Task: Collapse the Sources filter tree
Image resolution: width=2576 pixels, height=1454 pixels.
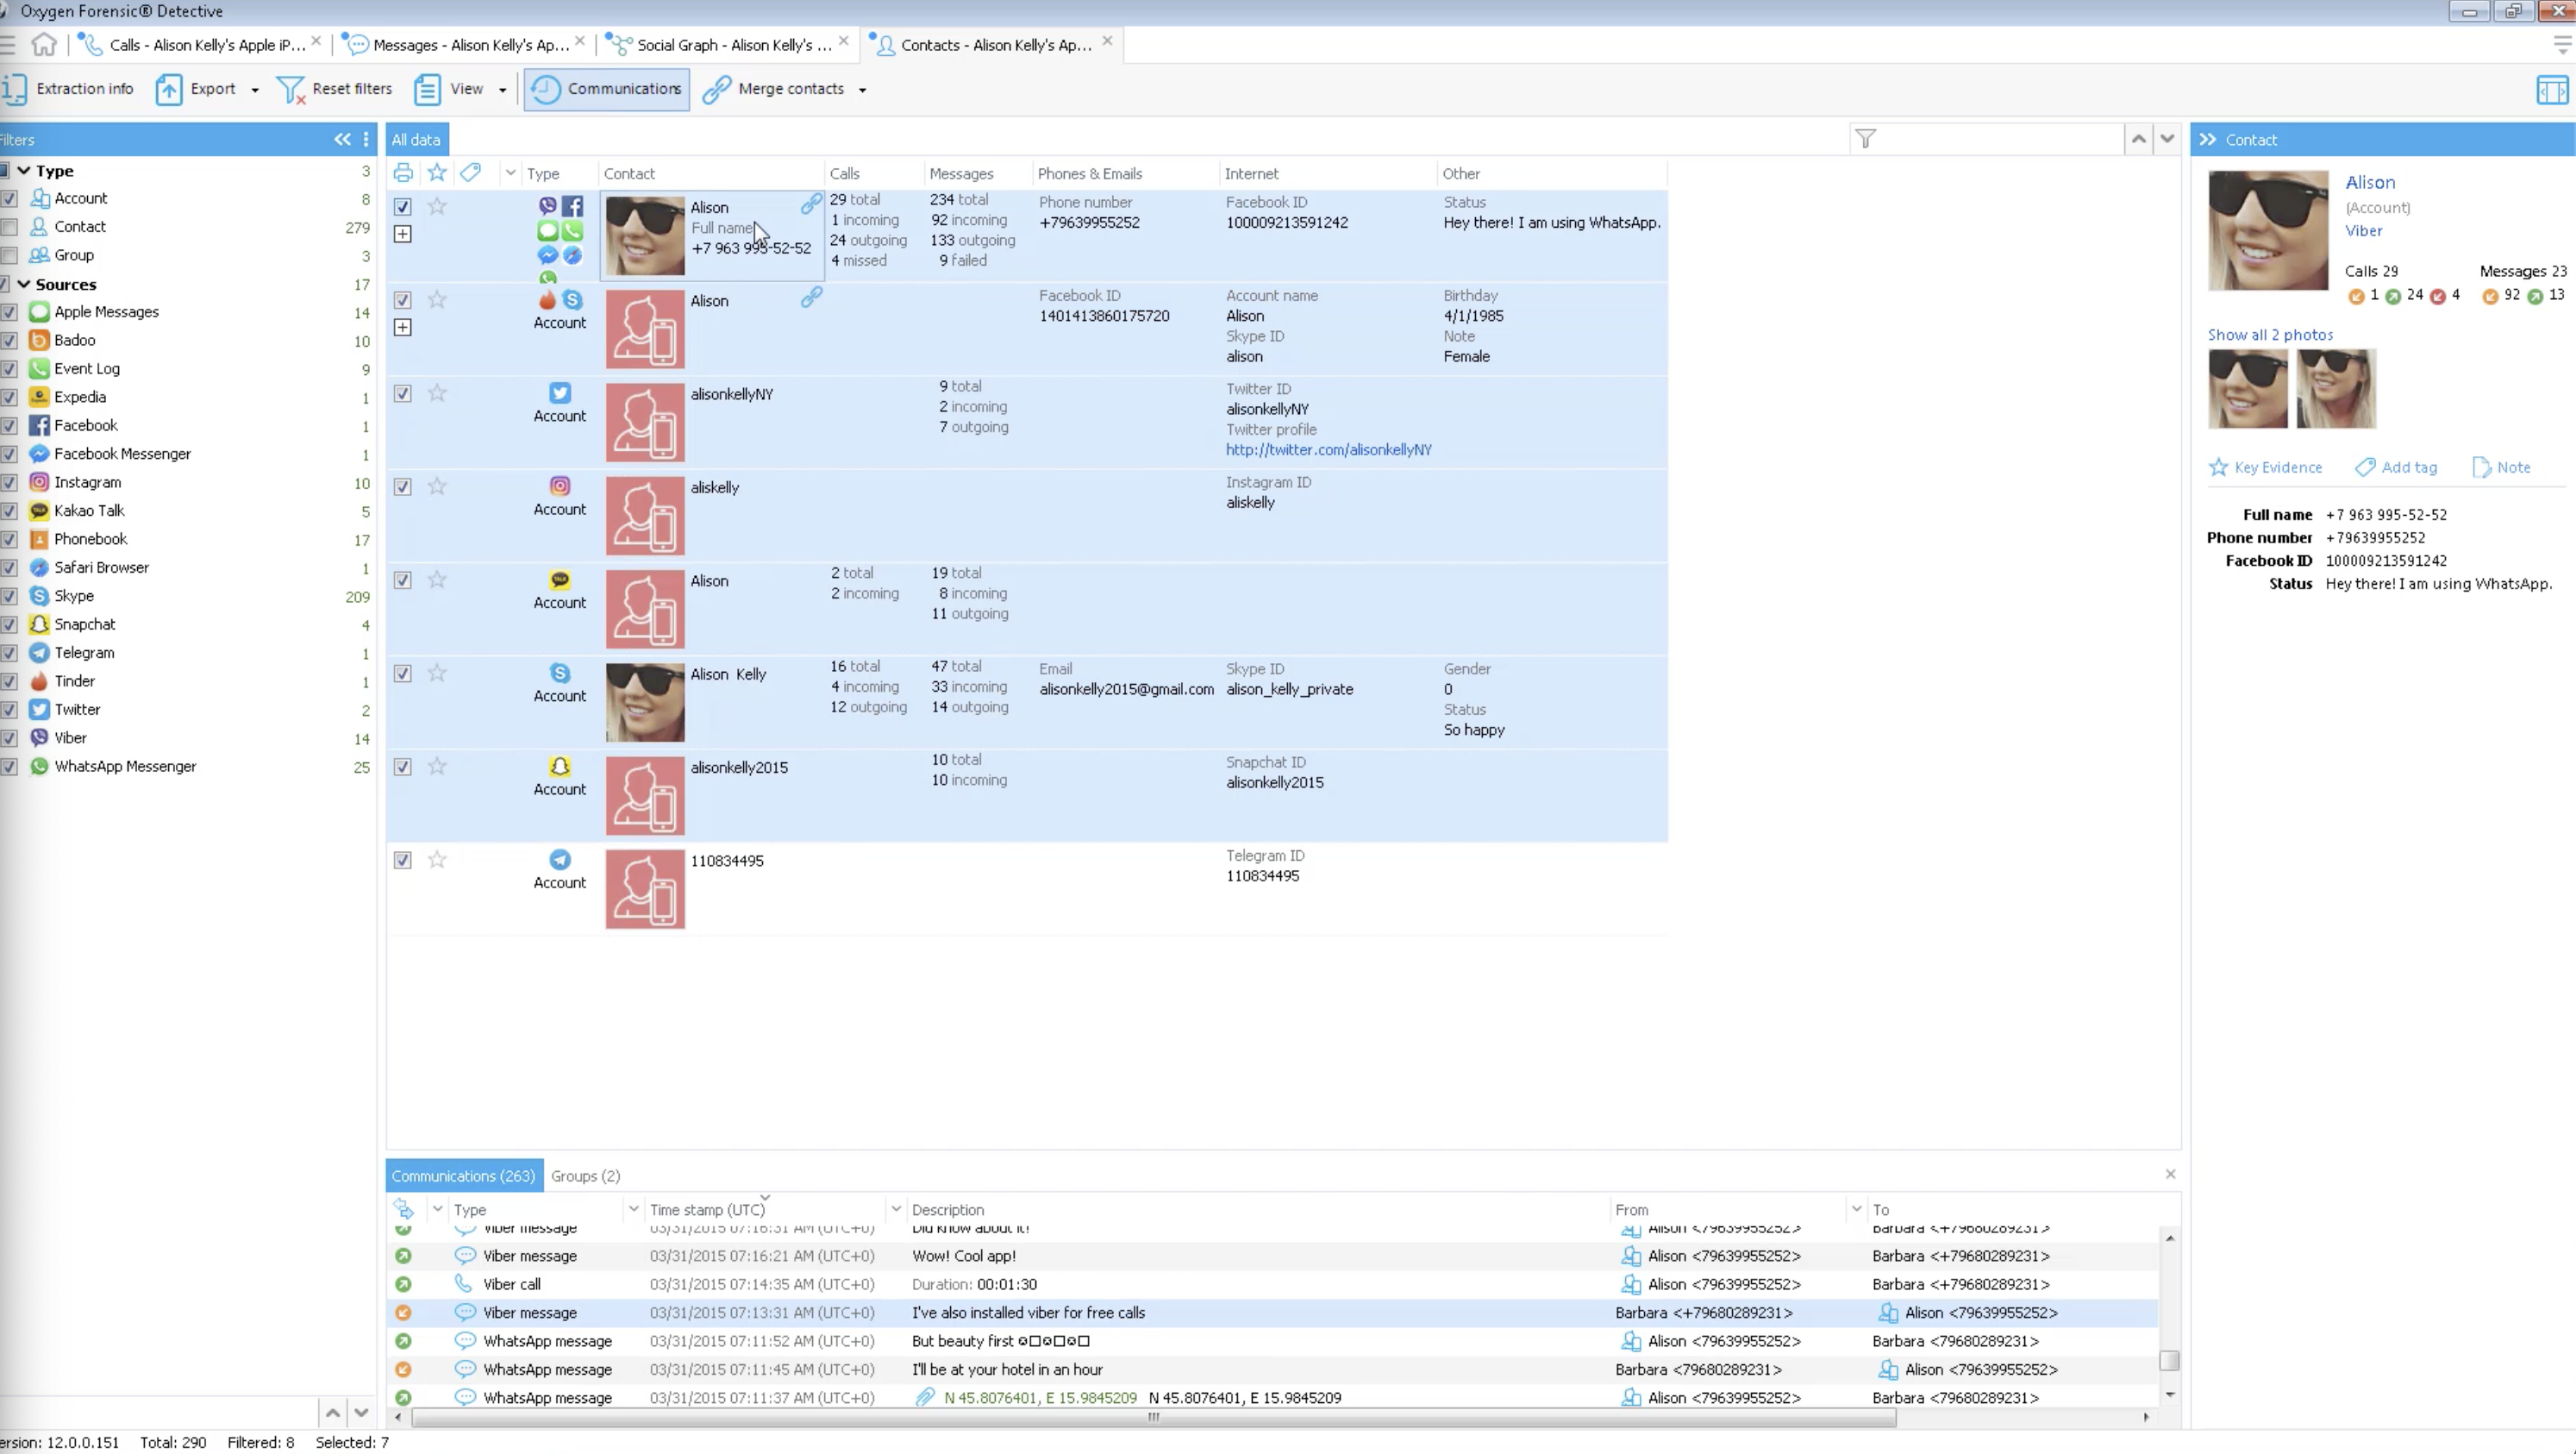Action: pyautogui.click(x=24, y=284)
